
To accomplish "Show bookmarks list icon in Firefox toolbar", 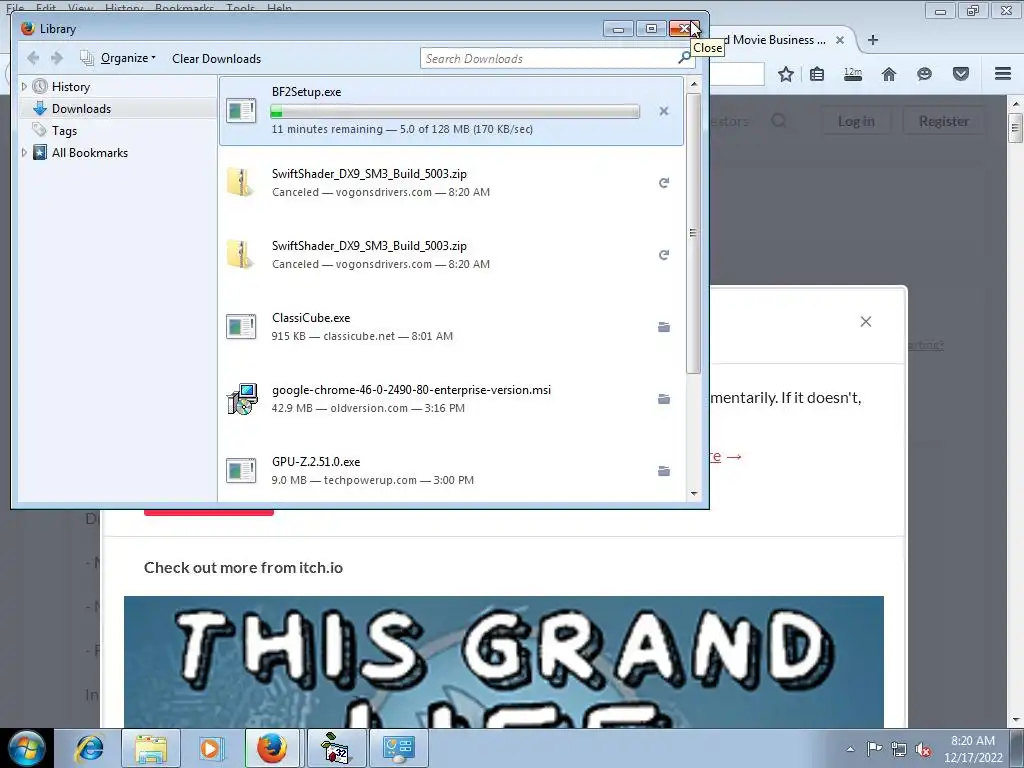I will pos(817,74).
